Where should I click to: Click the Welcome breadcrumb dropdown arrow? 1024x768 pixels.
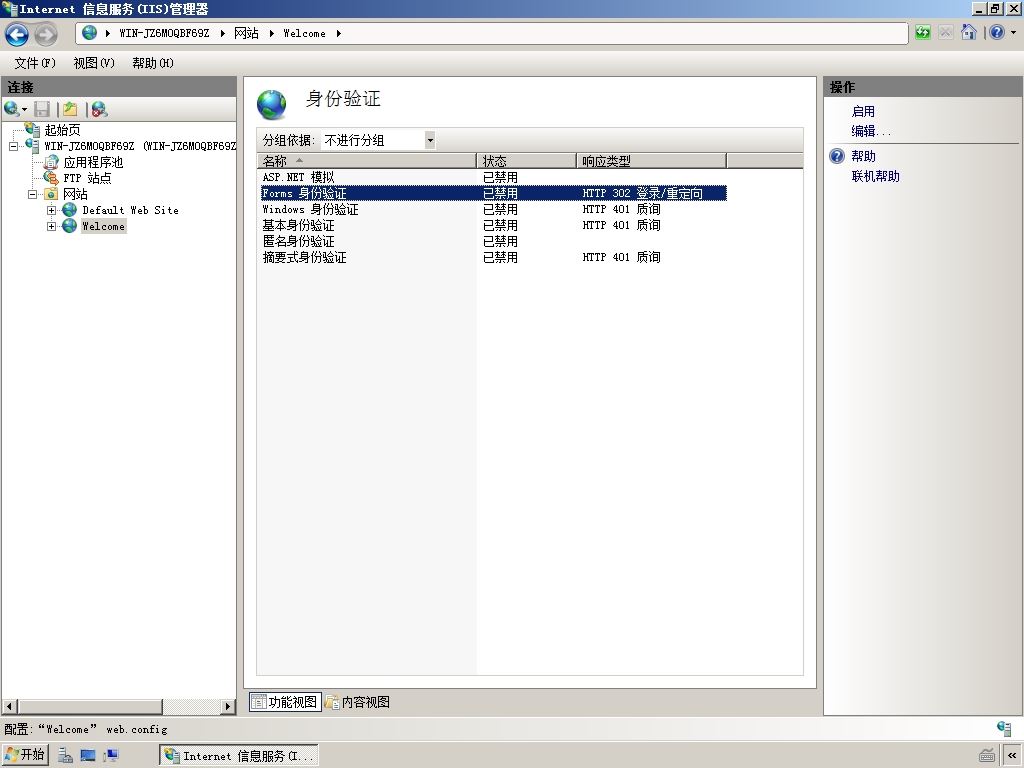click(x=338, y=33)
